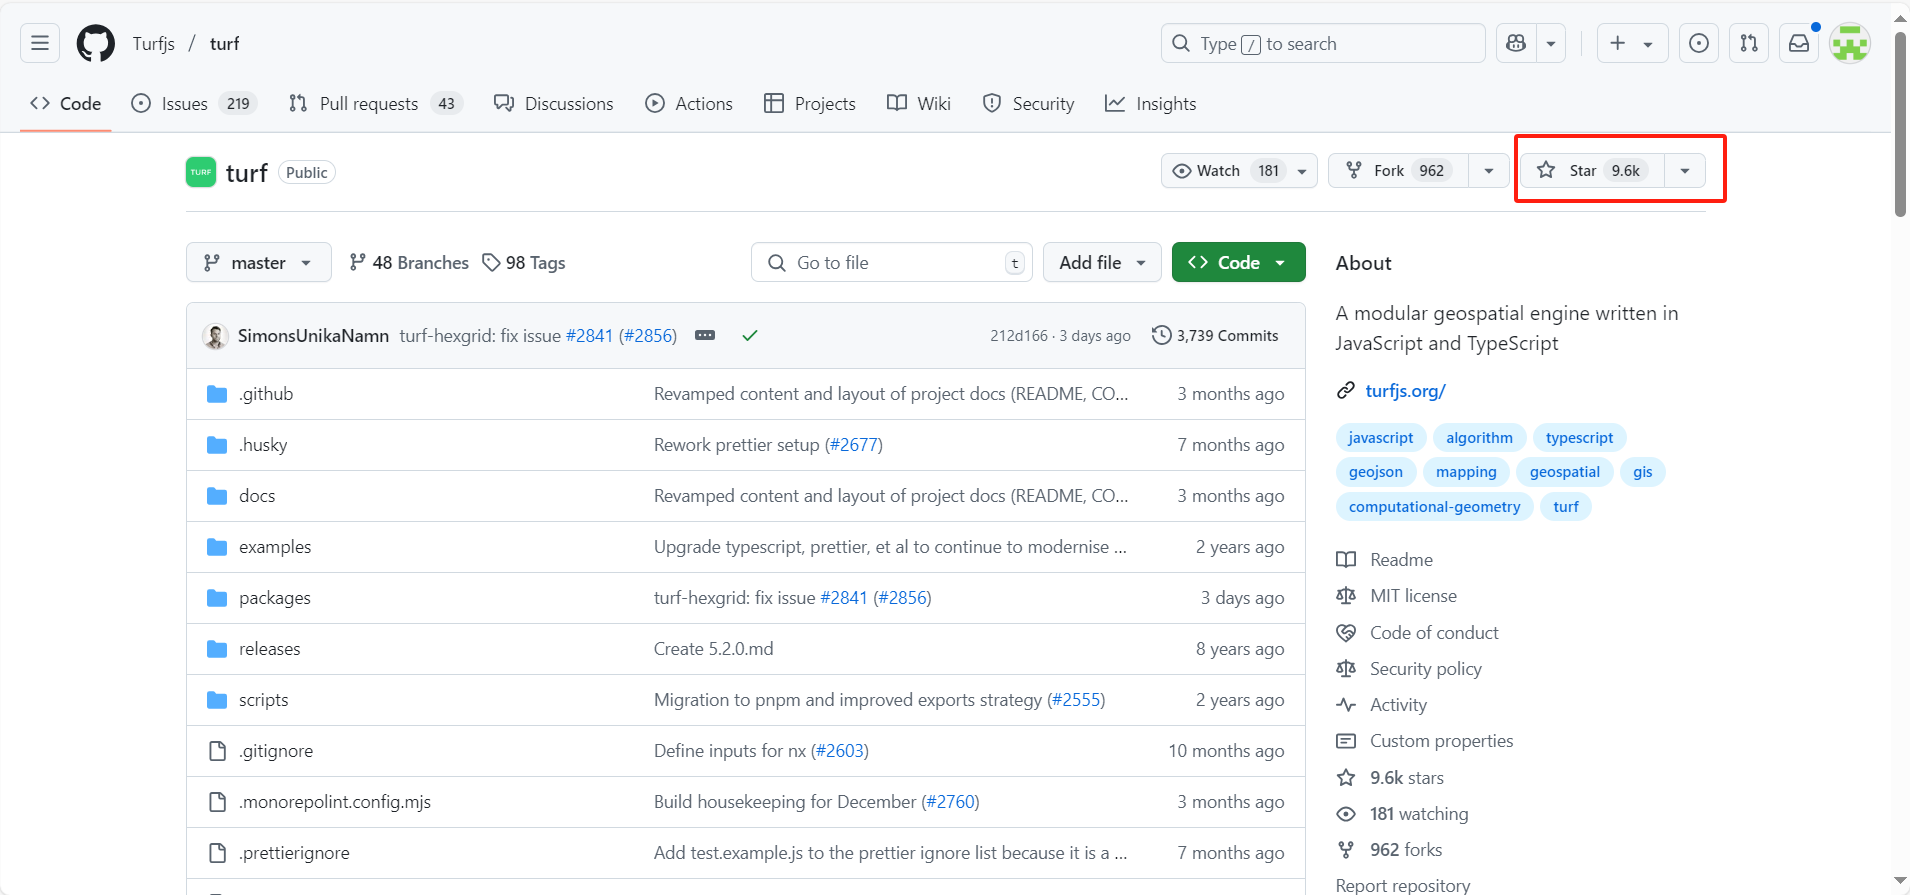Open green Code clone dropdown
The width and height of the screenshot is (1910, 895).
(1239, 263)
